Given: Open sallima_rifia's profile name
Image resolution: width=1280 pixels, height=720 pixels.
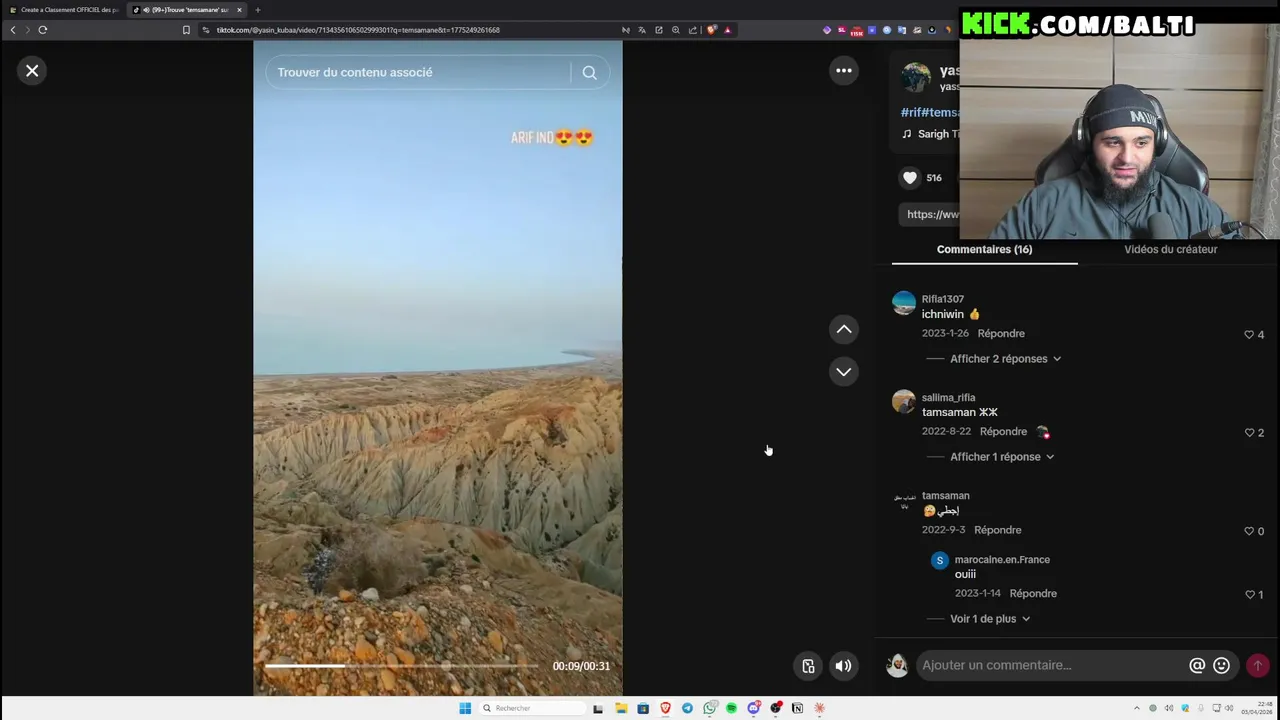Looking at the screenshot, I should pos(948,397).
